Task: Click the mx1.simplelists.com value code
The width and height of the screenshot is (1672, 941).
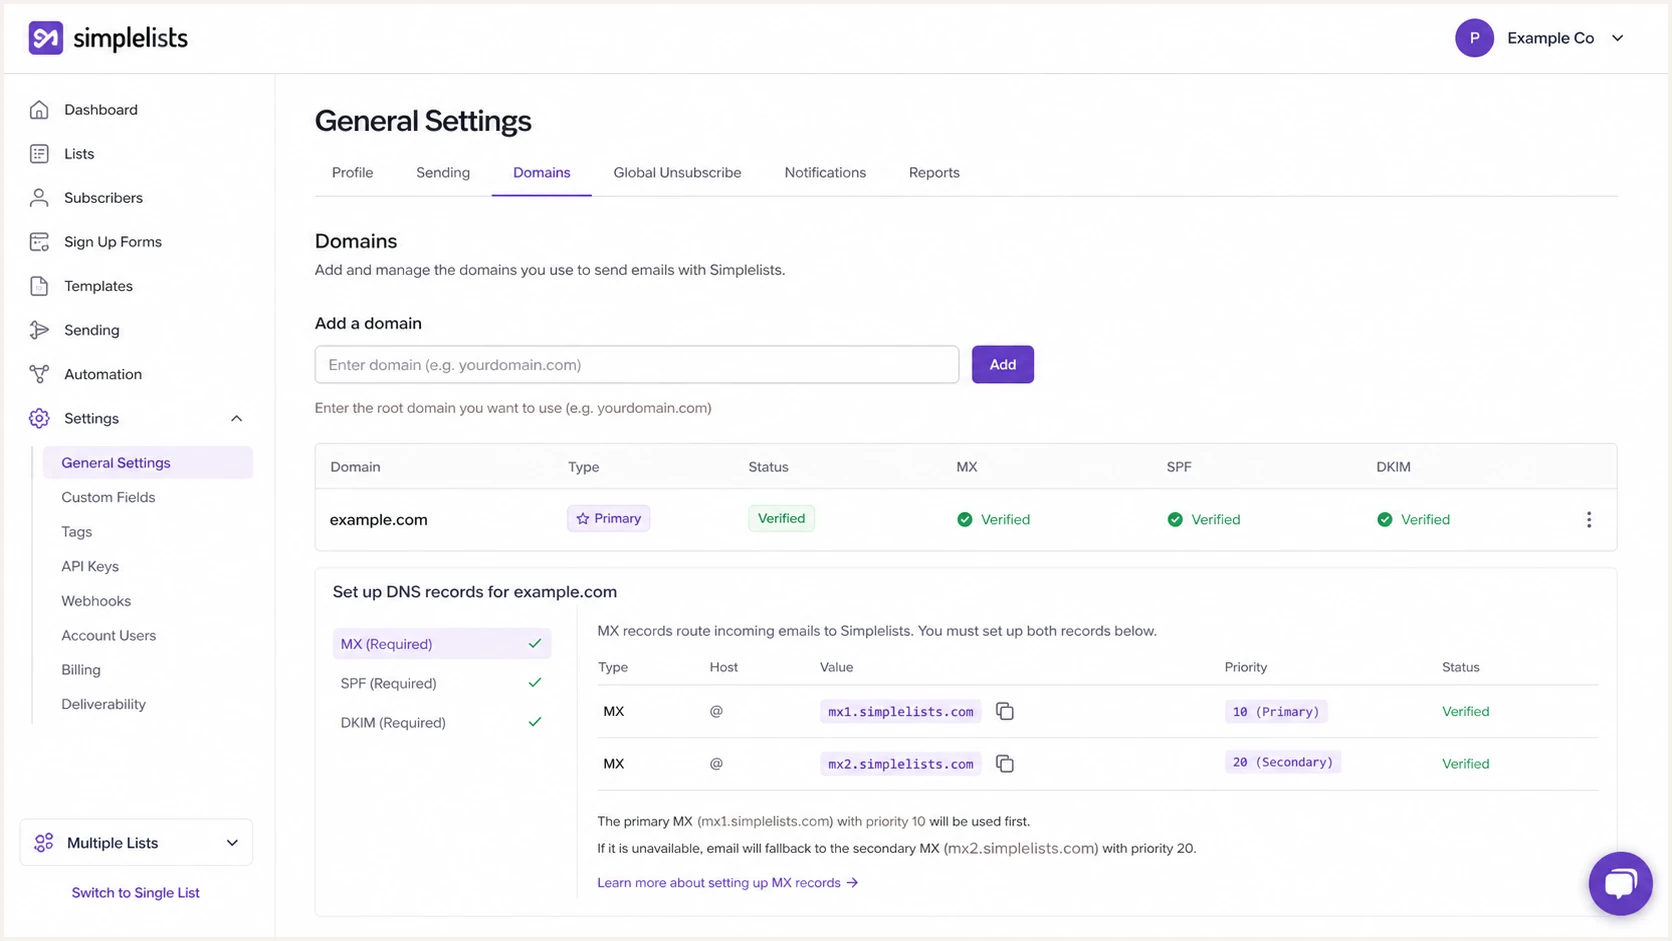Action: (x=901, y=711)
